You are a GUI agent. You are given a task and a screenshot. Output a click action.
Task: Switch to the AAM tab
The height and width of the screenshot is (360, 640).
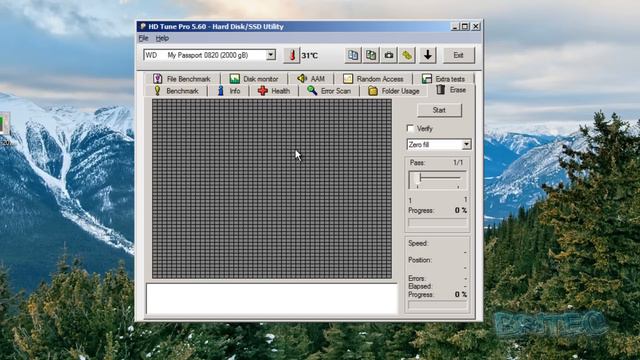point(311,78)
